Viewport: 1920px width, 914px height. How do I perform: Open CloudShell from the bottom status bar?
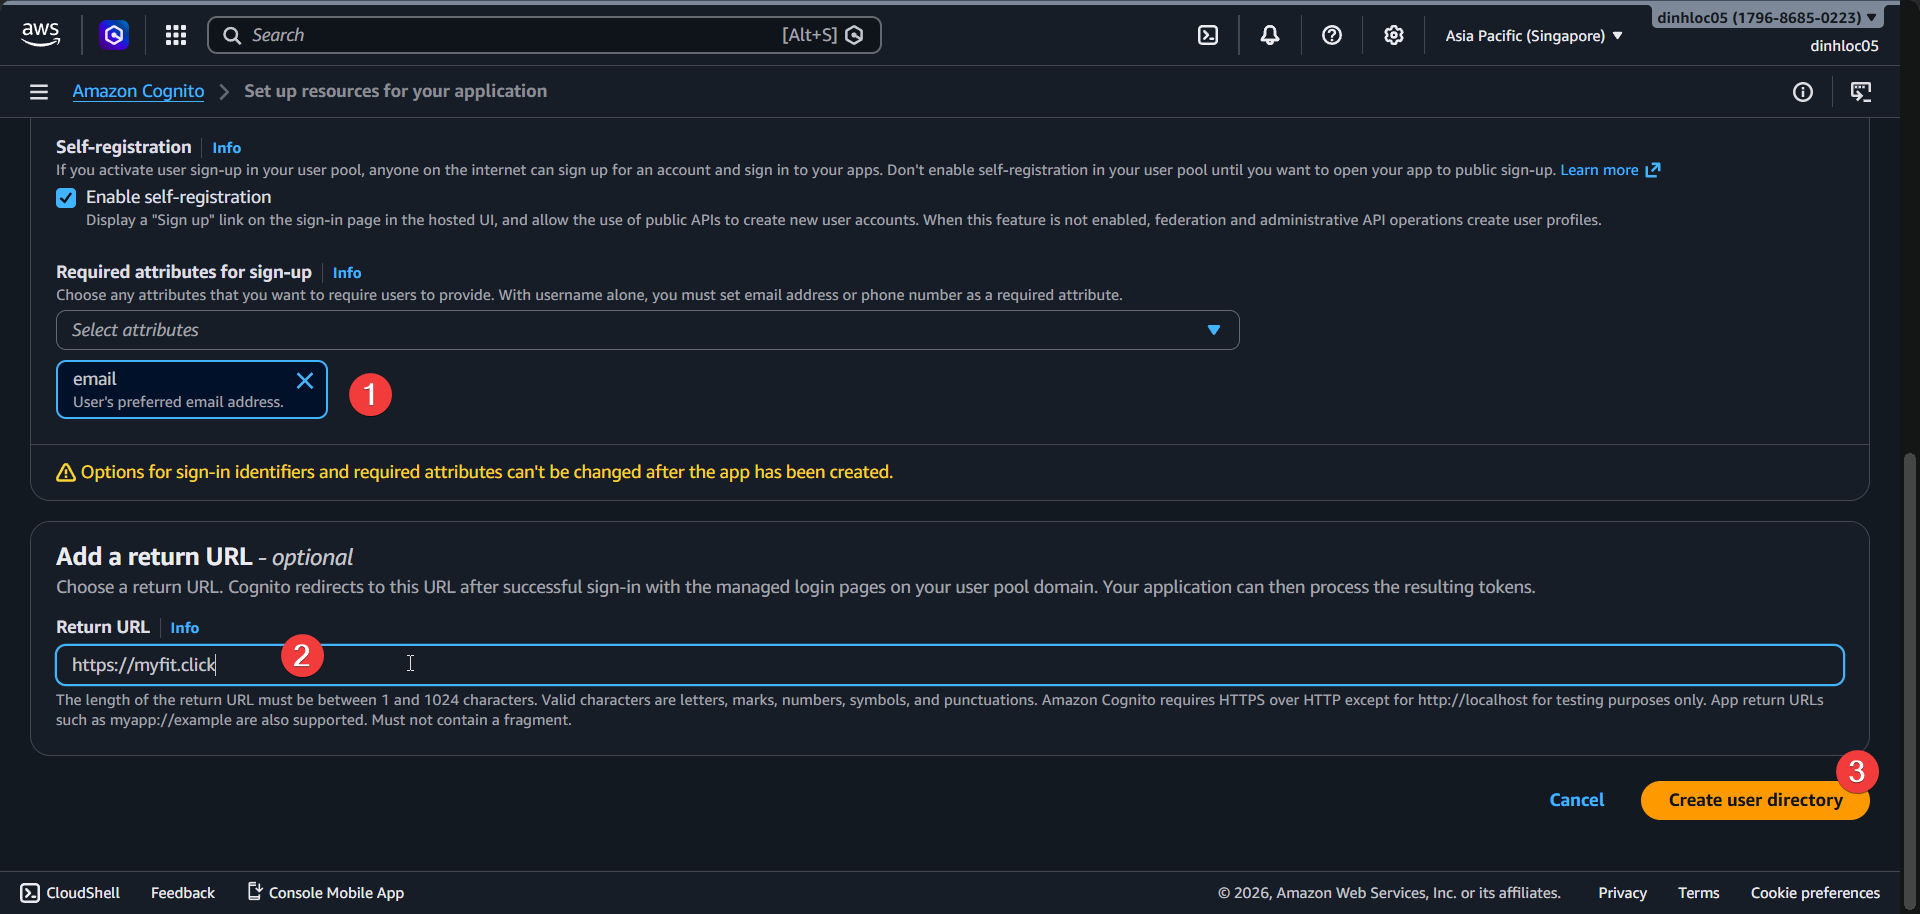[x=69, y=892]
